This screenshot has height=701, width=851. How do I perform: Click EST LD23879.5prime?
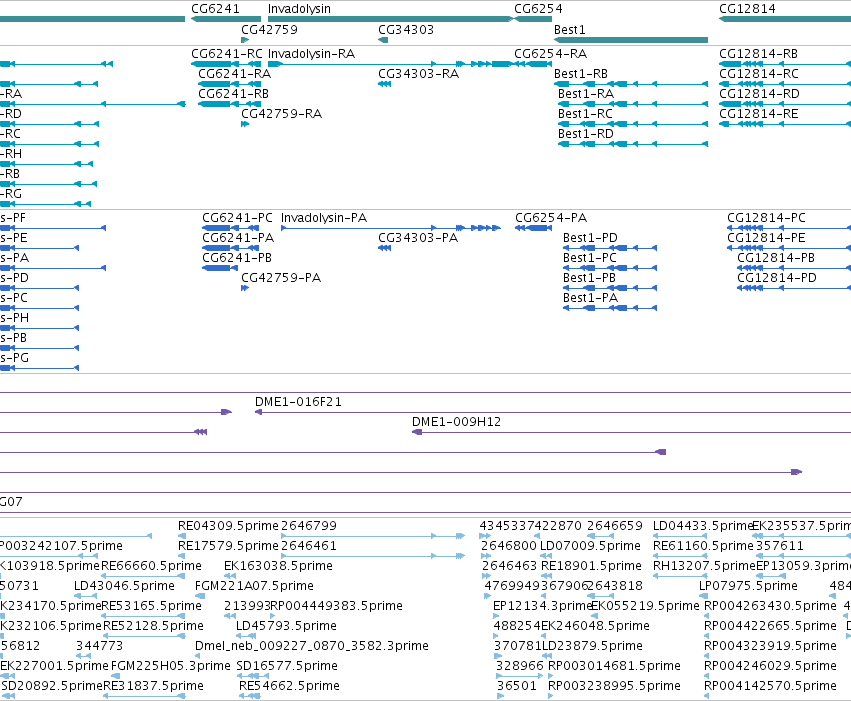(x=592, y=646)
